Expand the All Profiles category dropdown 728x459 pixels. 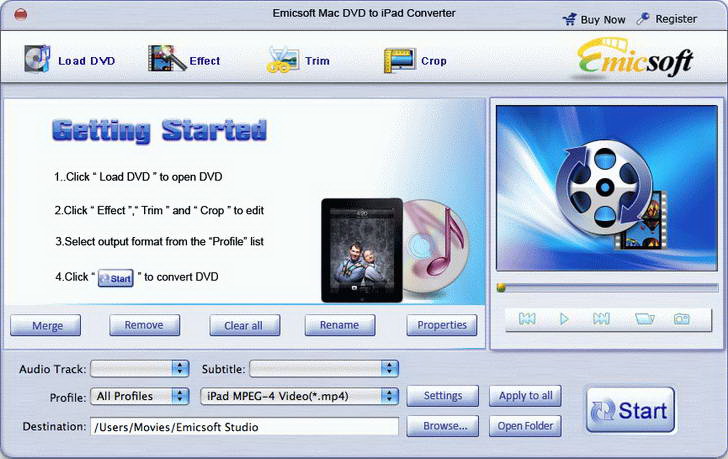pos(140,396)
